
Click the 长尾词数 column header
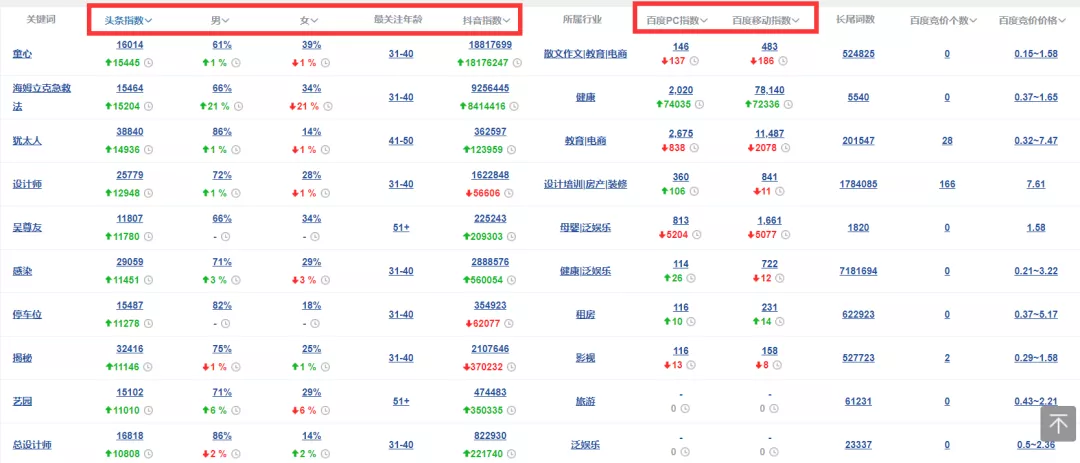[x=855, y=19]
